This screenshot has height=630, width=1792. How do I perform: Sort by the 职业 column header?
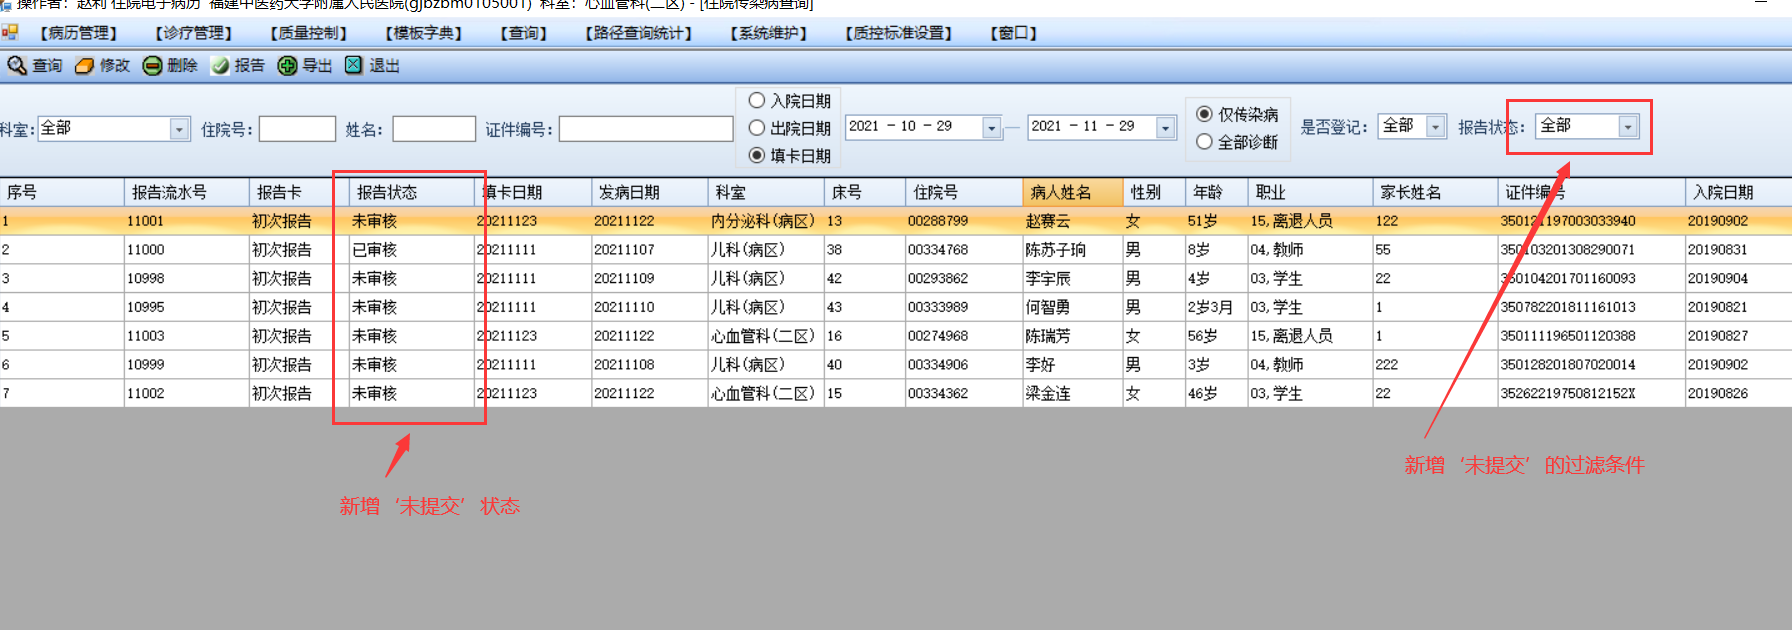point(1311,192)
